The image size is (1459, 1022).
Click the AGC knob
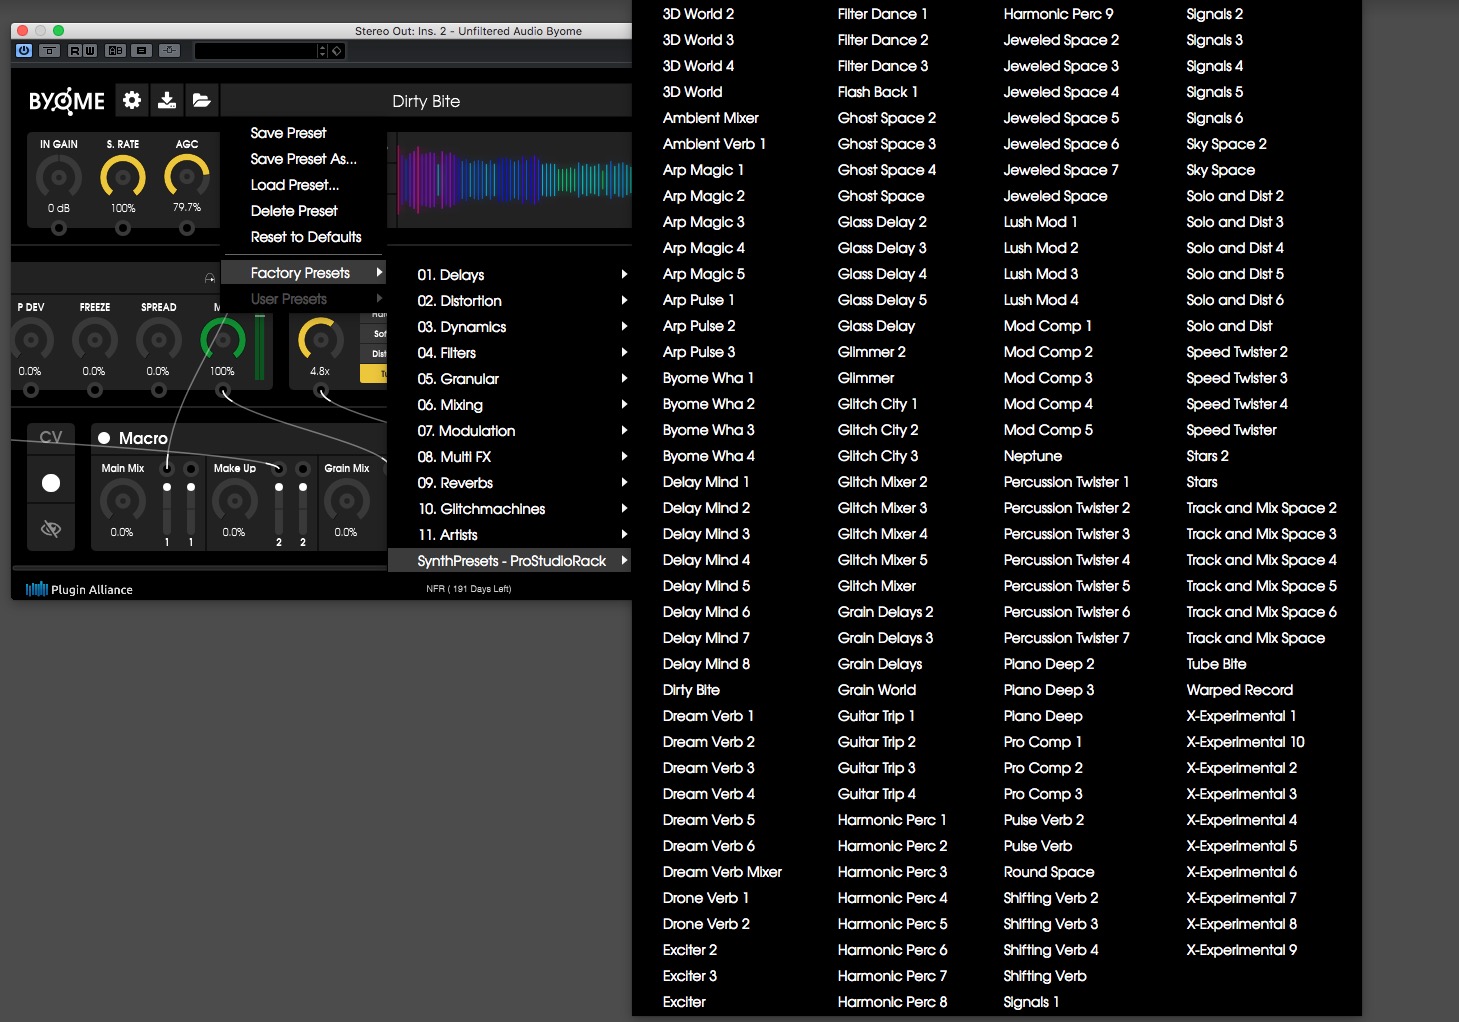[x=187, y=178]
